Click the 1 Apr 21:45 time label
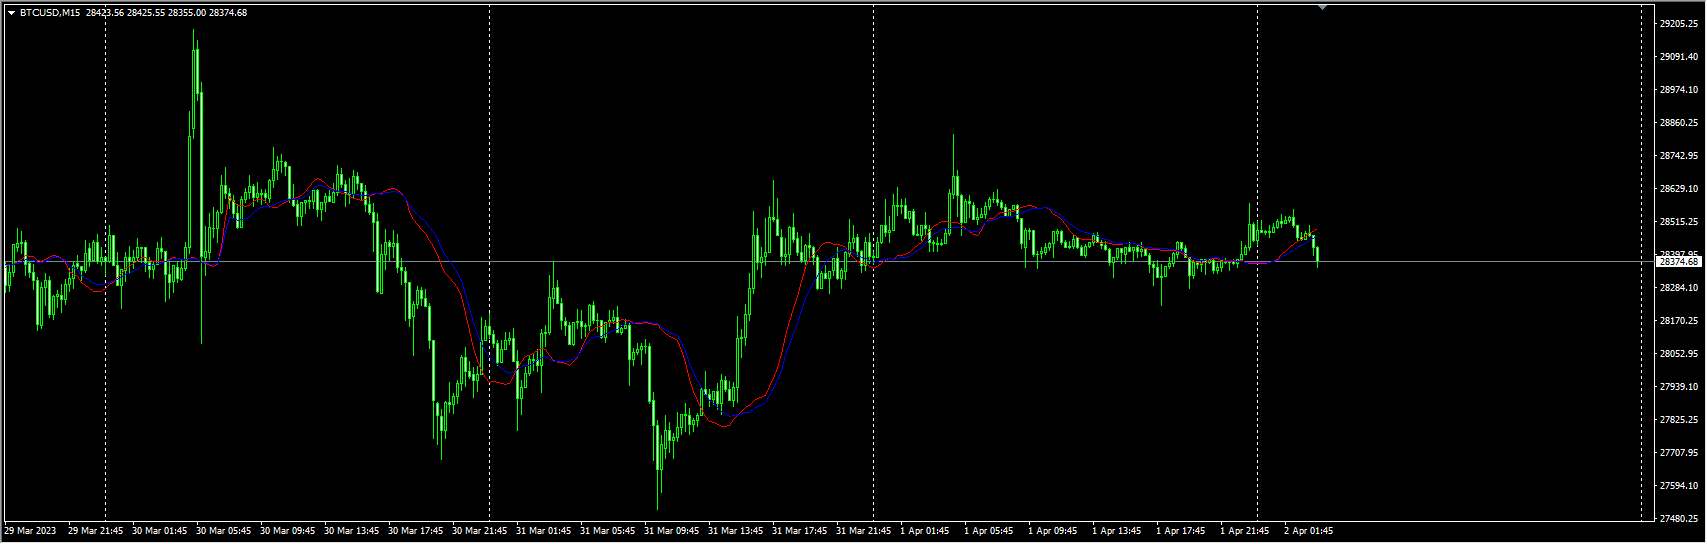The image size is (1707, 544). [1244, 531]
